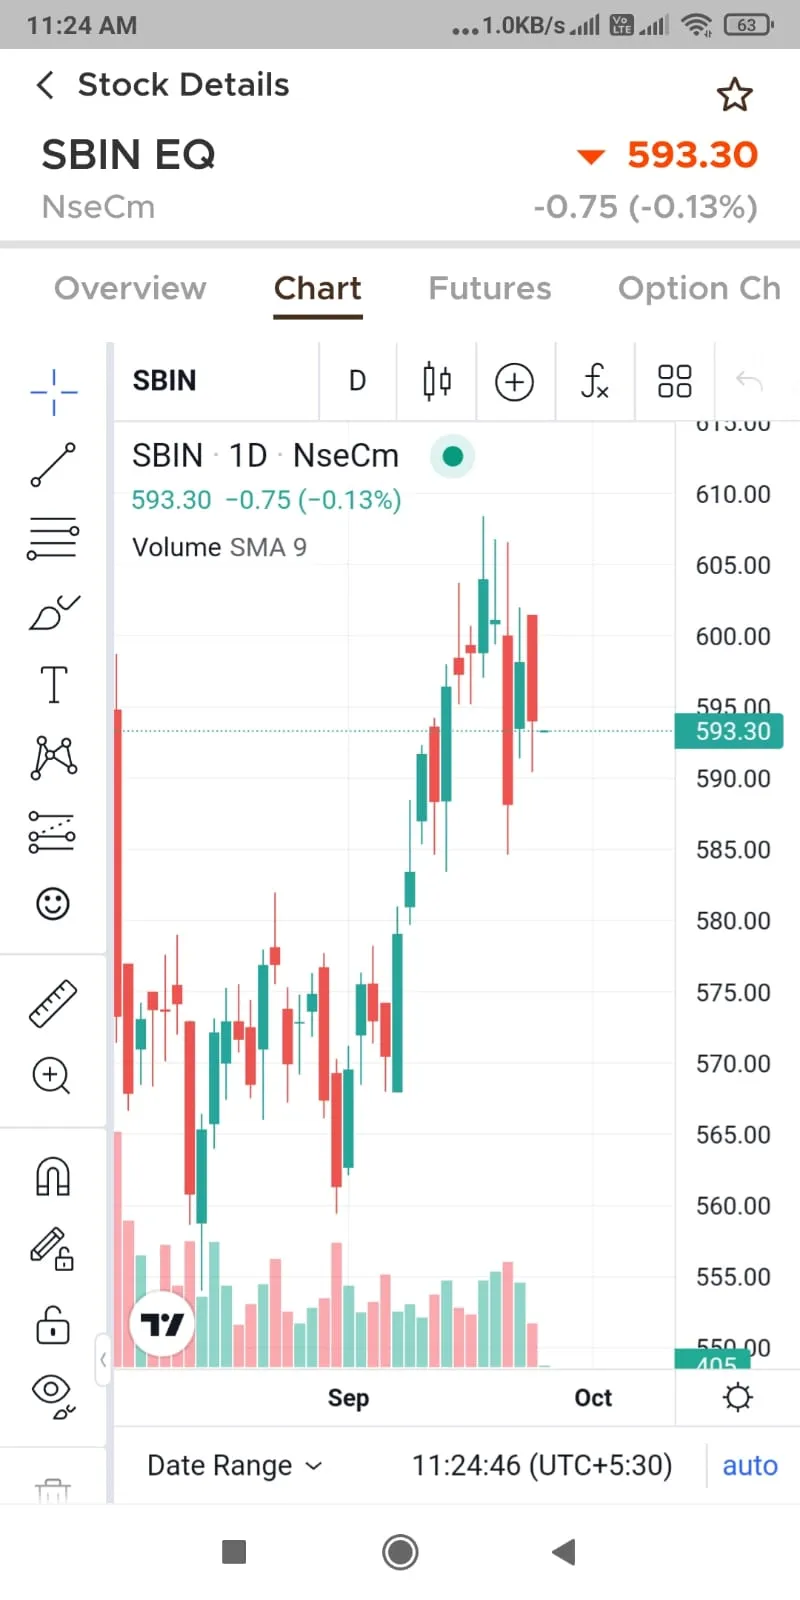Screen dimensions: 800x1600
Task: Open the timezone clock 11:24:46 (UTC+5:30)
Action: (x=542, y=1465)
